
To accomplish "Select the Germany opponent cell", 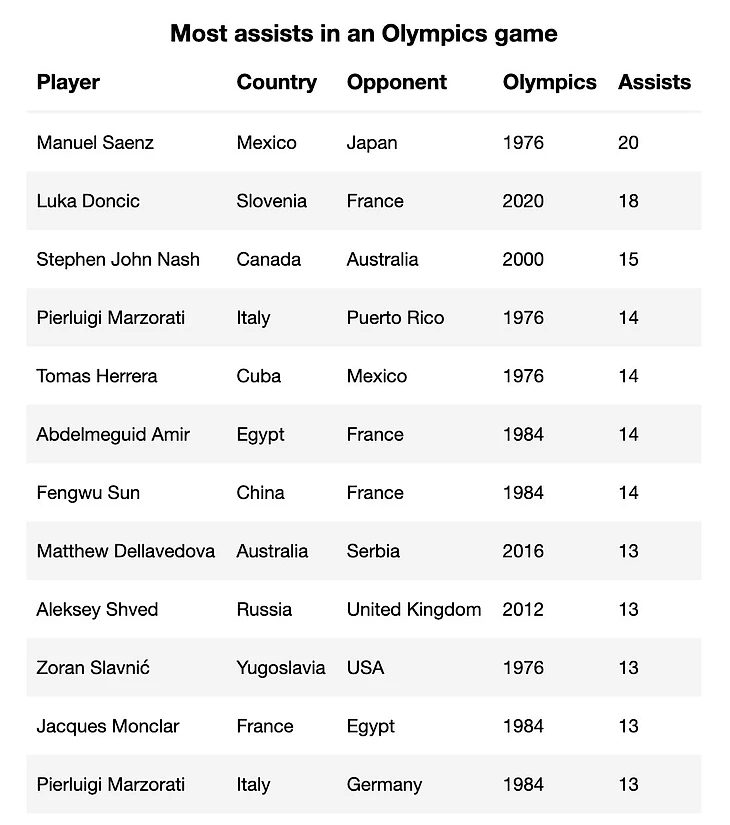I will pos(384,784).
